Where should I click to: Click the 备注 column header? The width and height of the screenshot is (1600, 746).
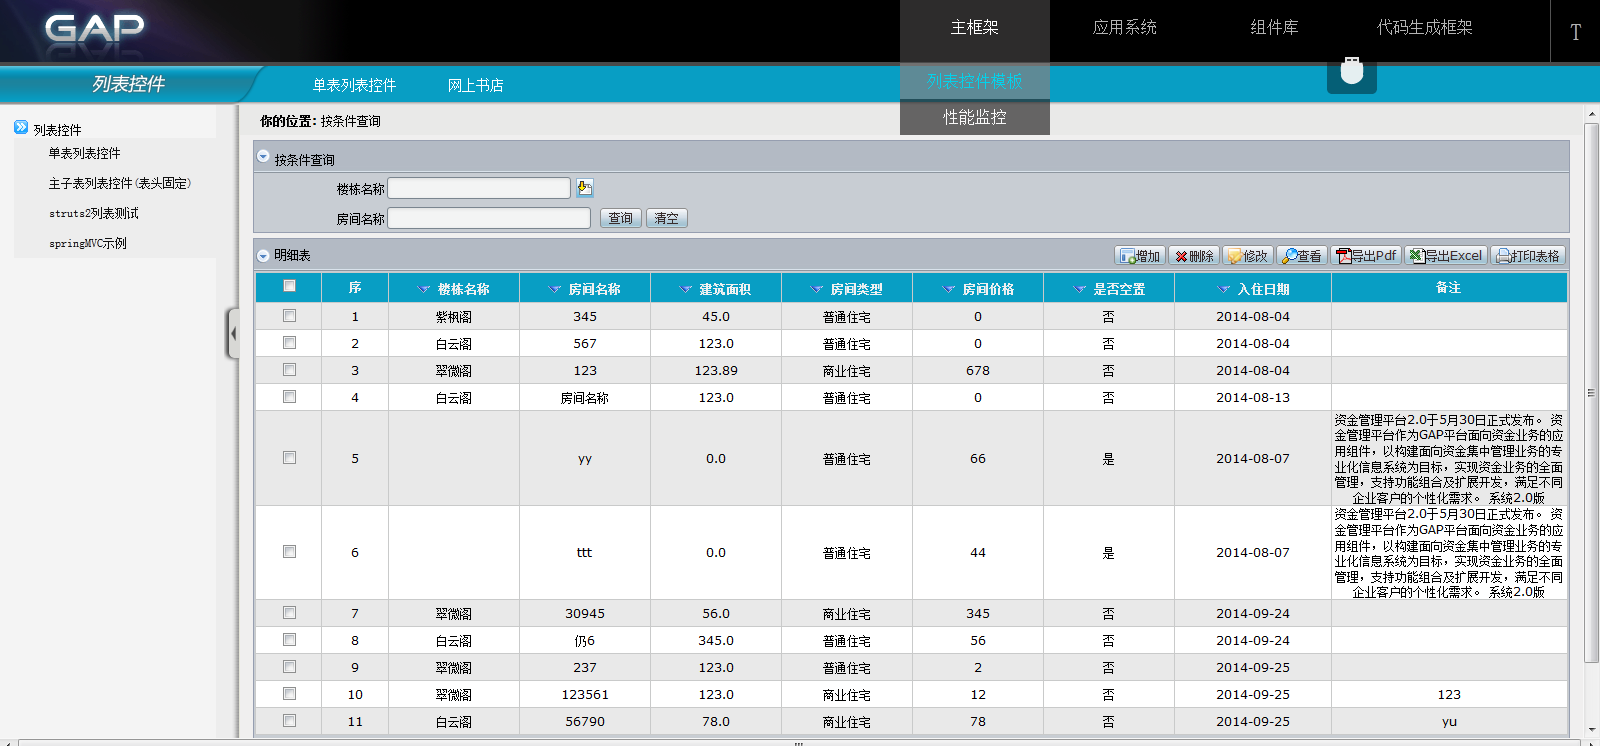[x=1449, y=288]
